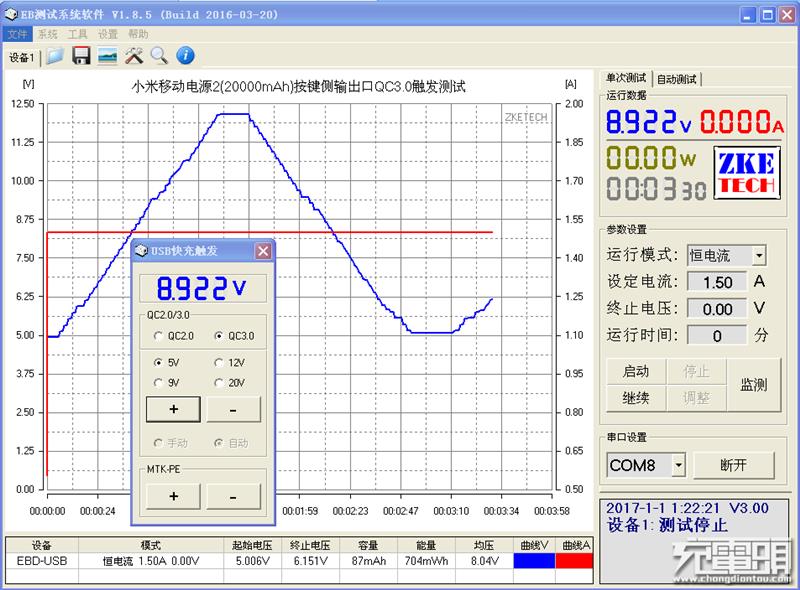This screenshot has height=590, width=800.
Task: Click the 恒电流 1.50A 0.00V mode cell
Action: pyautogui.click(x=151, y=561)
